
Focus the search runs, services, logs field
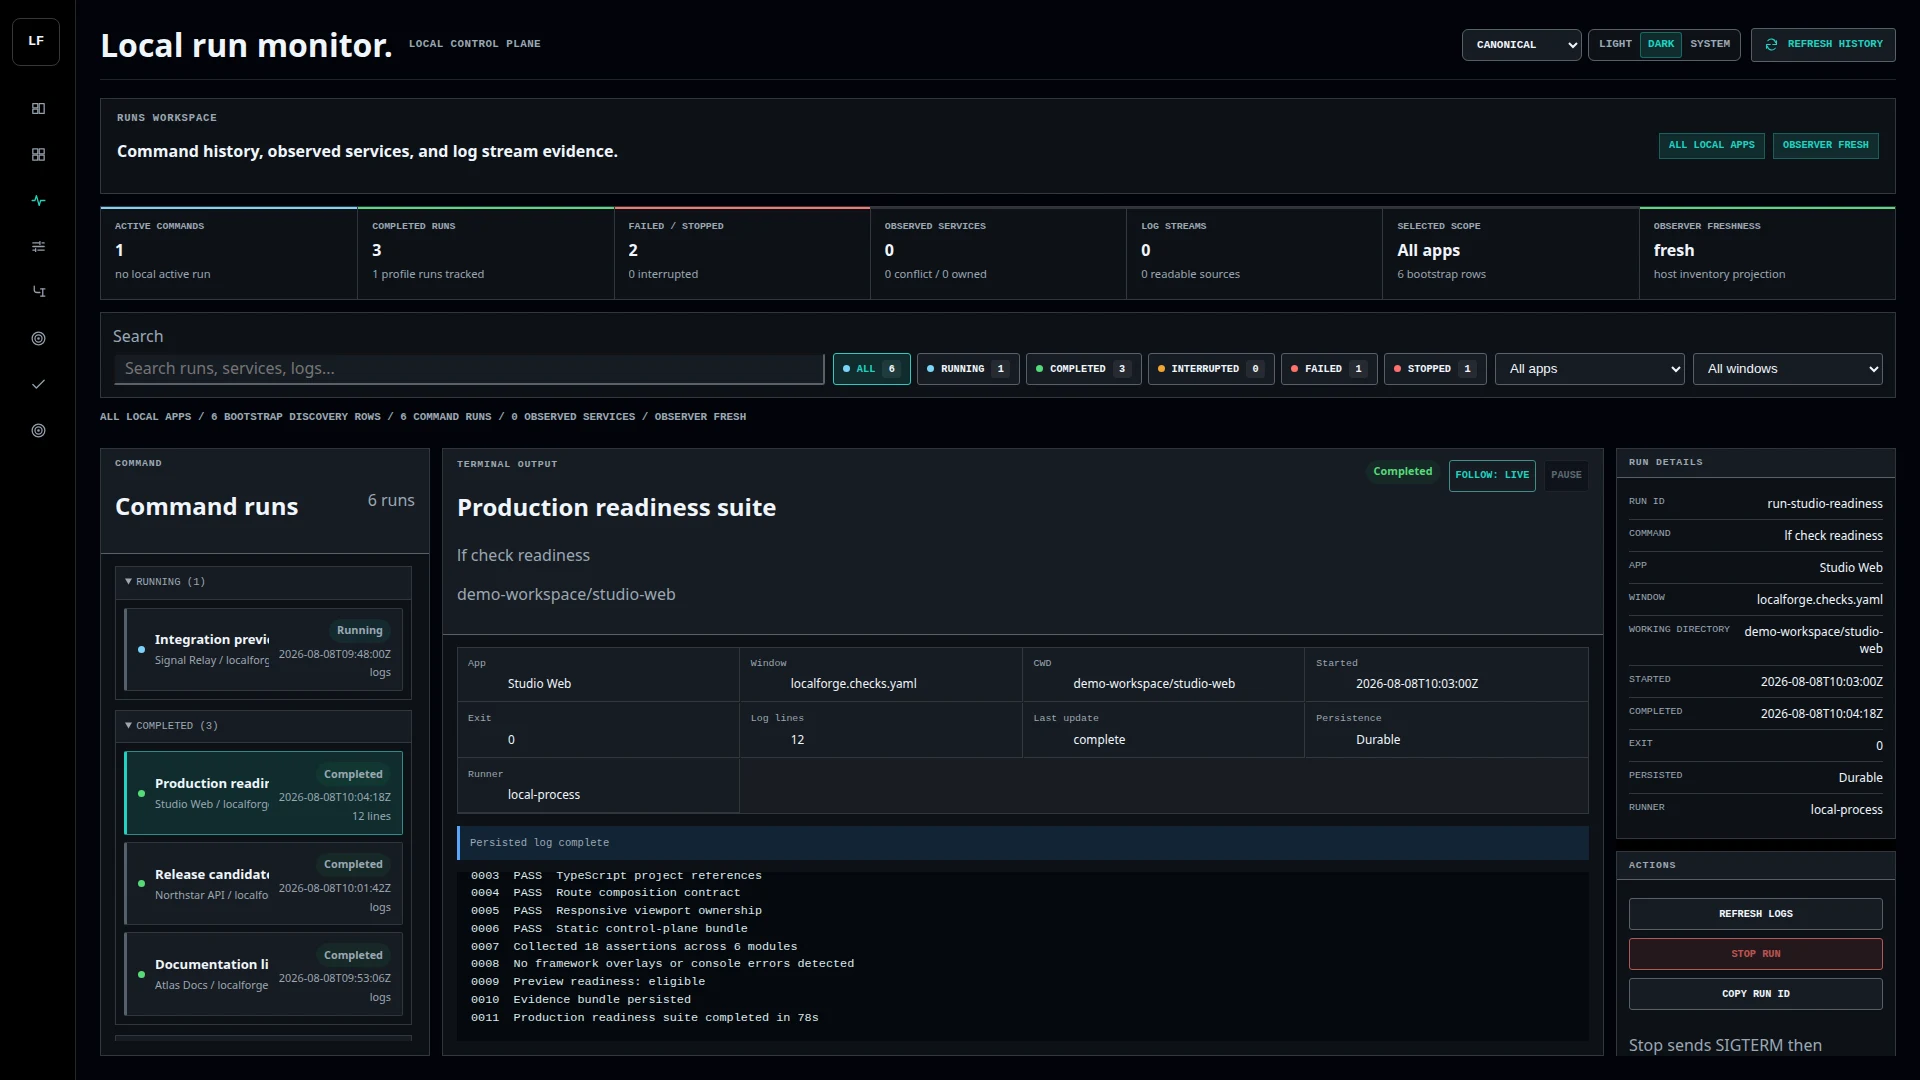468,369
